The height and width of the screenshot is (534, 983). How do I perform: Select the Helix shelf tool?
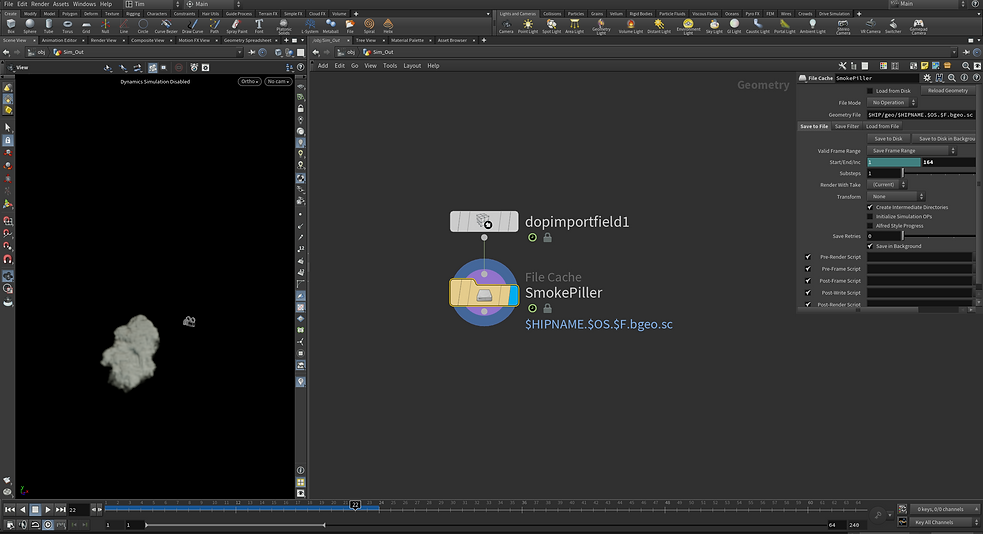(x=388, y=26)
